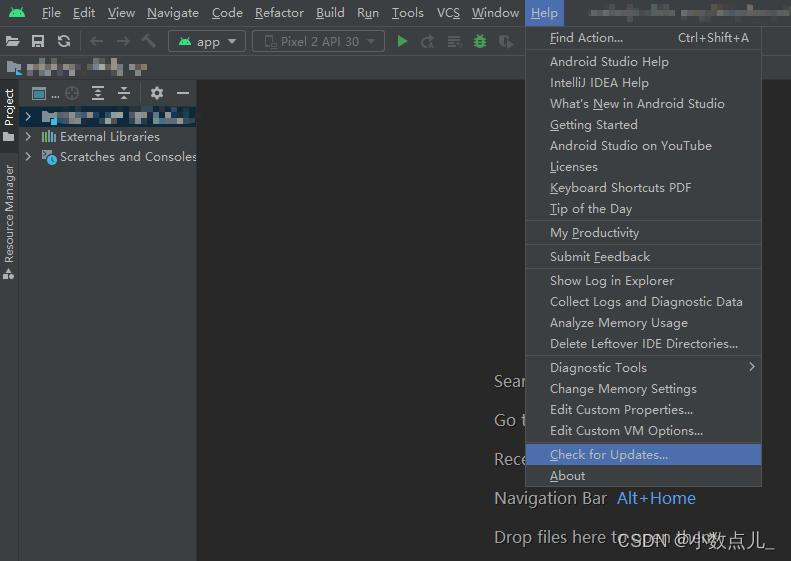This screenshot has width=791, height=561.
Task: Click the Android Studio logo icon
Action: point(17,12)
